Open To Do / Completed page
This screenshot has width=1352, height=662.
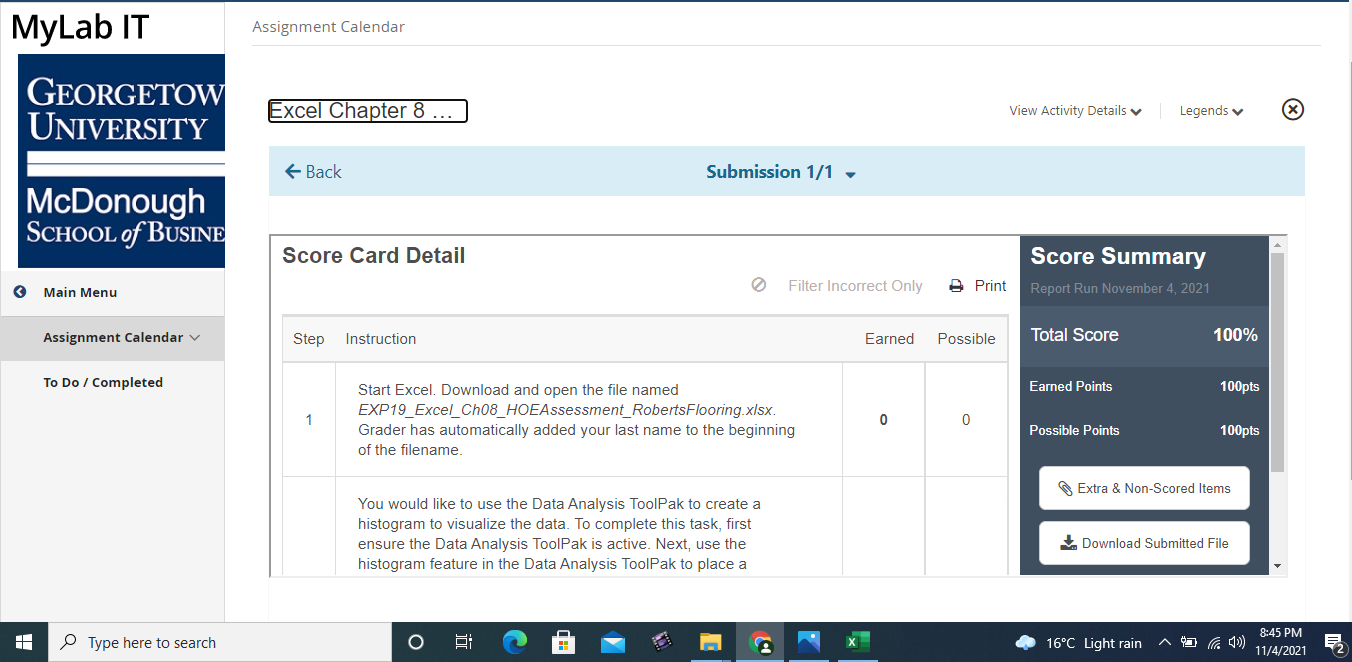point(103,382)
